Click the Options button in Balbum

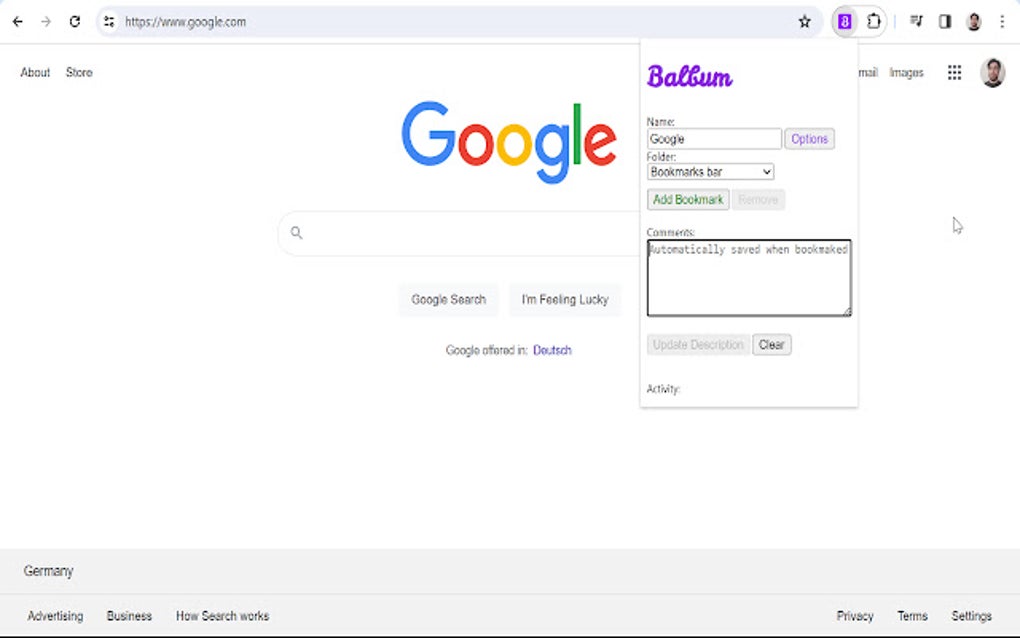[x=809, y=139]
